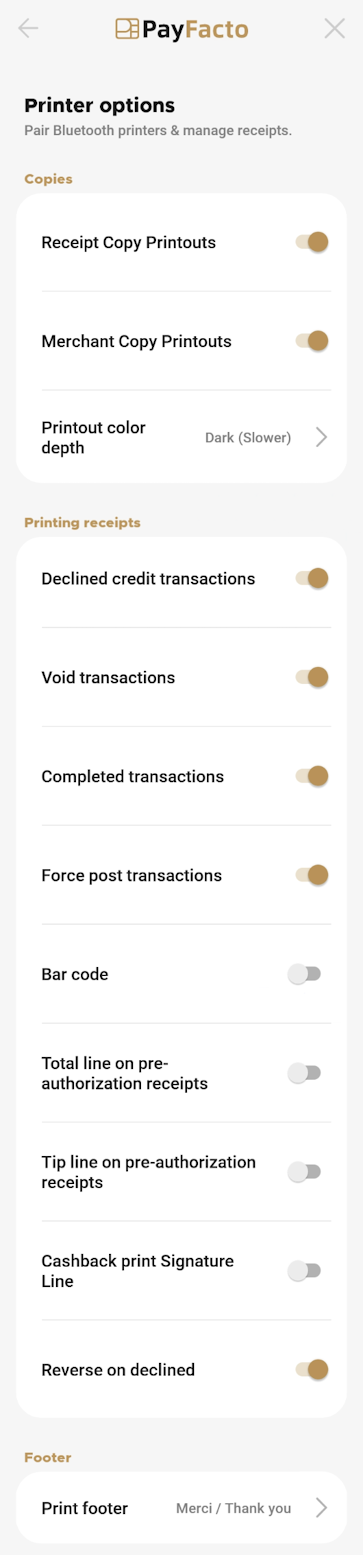The height and width of the screenshot is (1555, 363).
Task: Open Merci / Thank you footer text
Action: 233,1508
